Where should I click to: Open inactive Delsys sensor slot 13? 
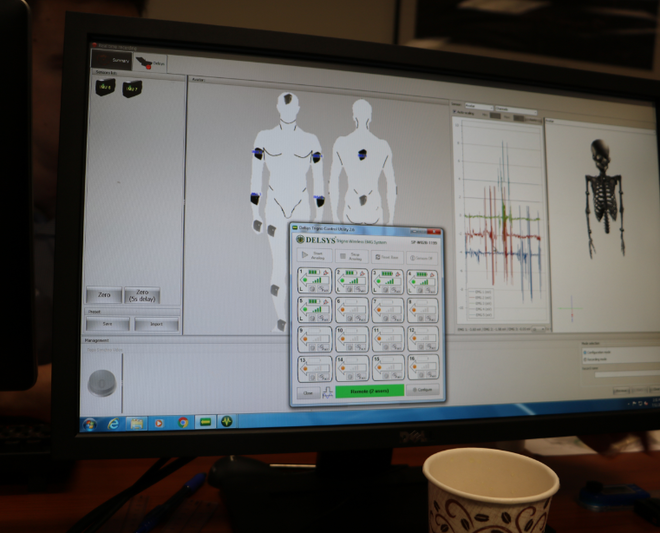tap(314, 368)
